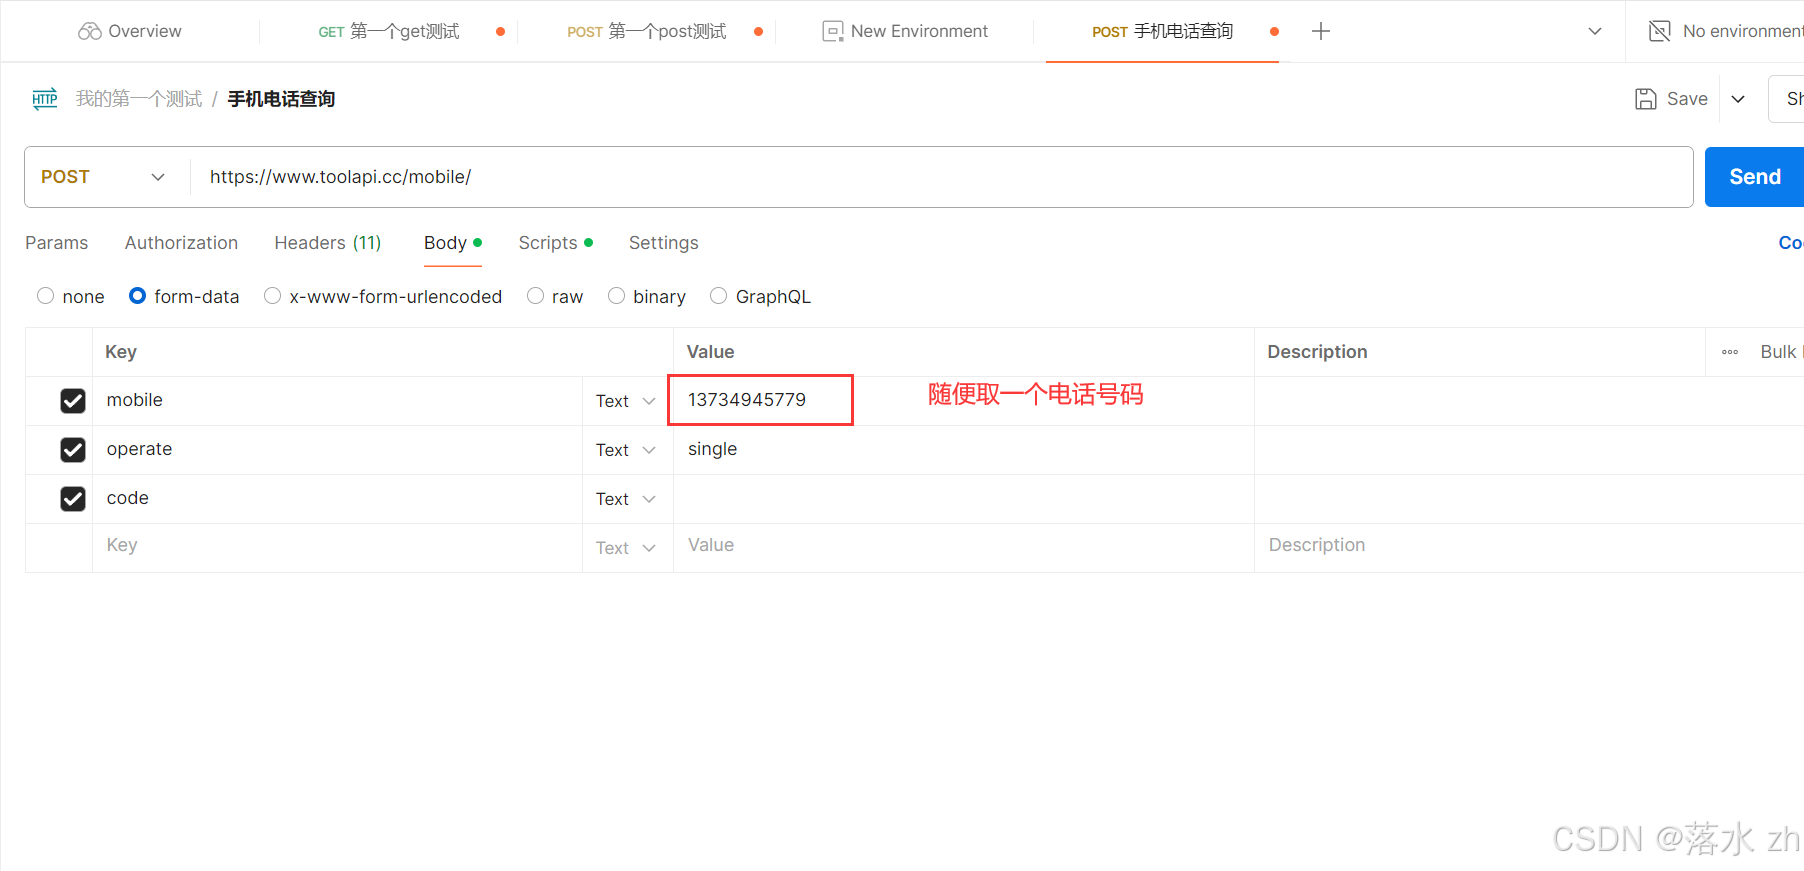Switch to the GET 第一个get测试 tab
The width and height of the screenshot is (1804, 871).
pos(389,32)
